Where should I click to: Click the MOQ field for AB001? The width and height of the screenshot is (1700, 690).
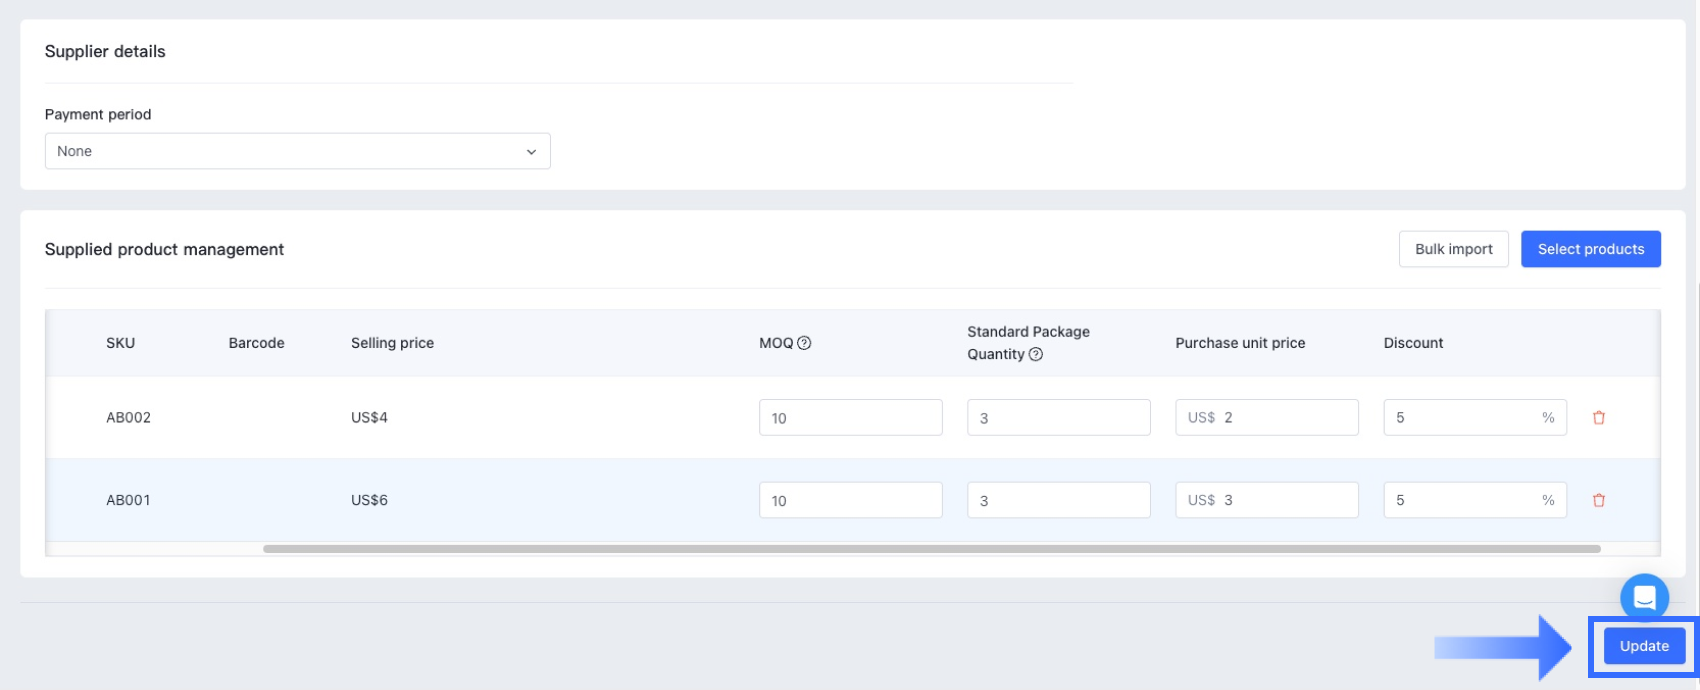[850, 500]
